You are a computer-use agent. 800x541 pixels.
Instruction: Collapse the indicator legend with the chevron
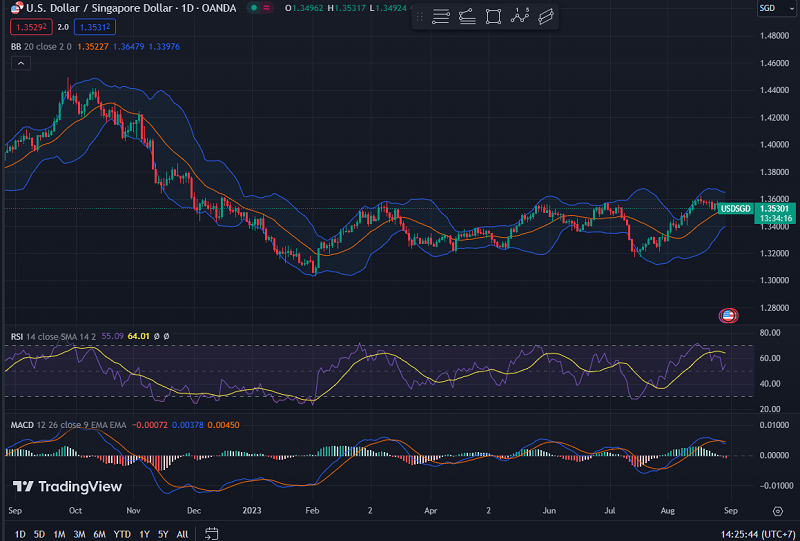click(19, 62)
